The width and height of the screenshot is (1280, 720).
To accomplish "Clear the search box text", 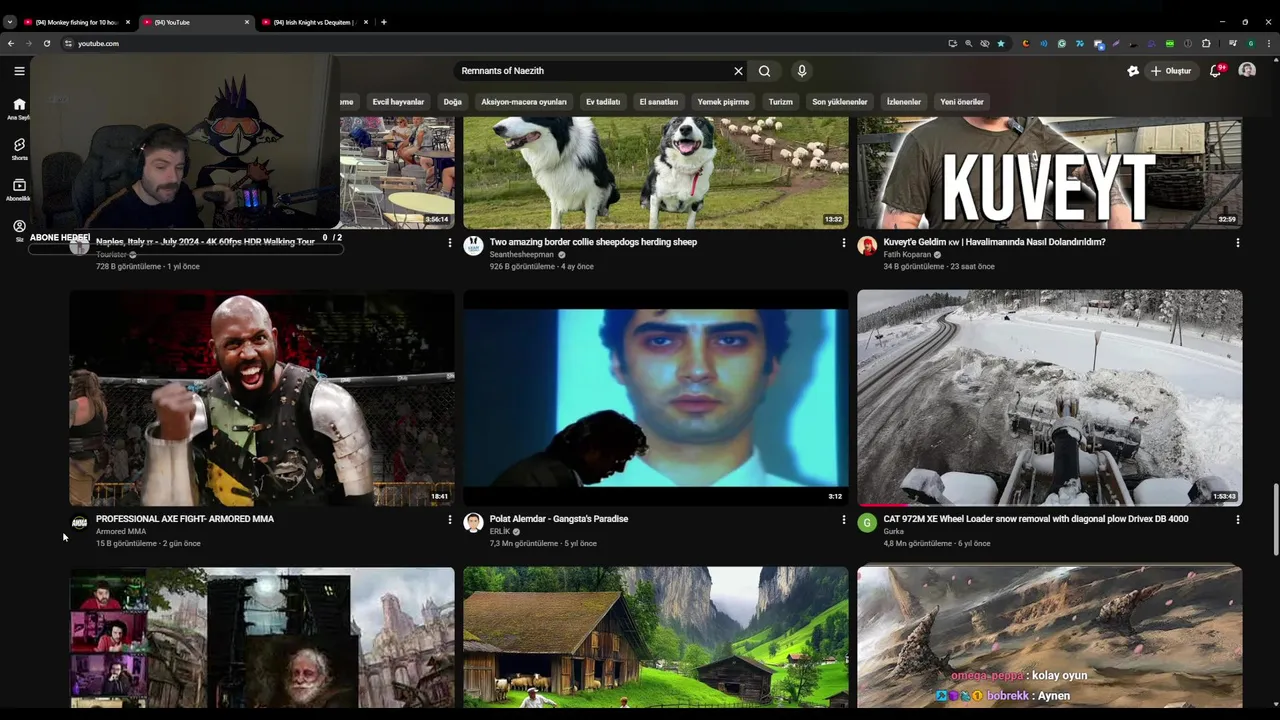I will point(739,71).
